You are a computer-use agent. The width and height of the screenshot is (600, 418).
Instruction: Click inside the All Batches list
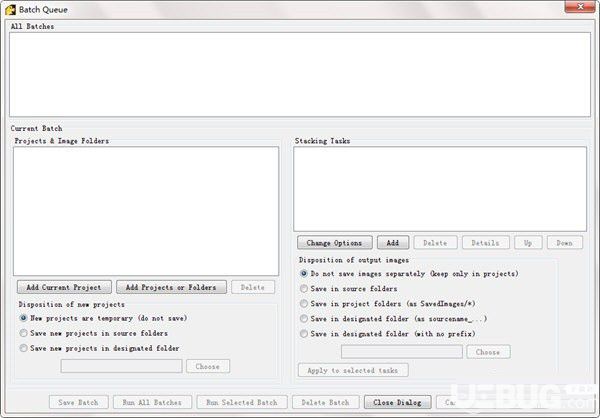(300, 75)
